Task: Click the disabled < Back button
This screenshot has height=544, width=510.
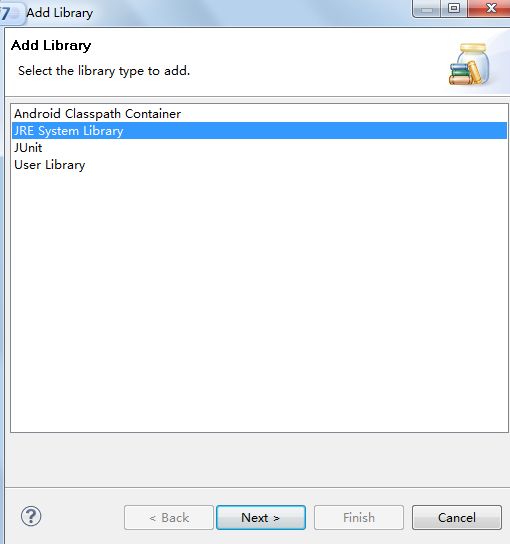Action: [x=169, y=517]
